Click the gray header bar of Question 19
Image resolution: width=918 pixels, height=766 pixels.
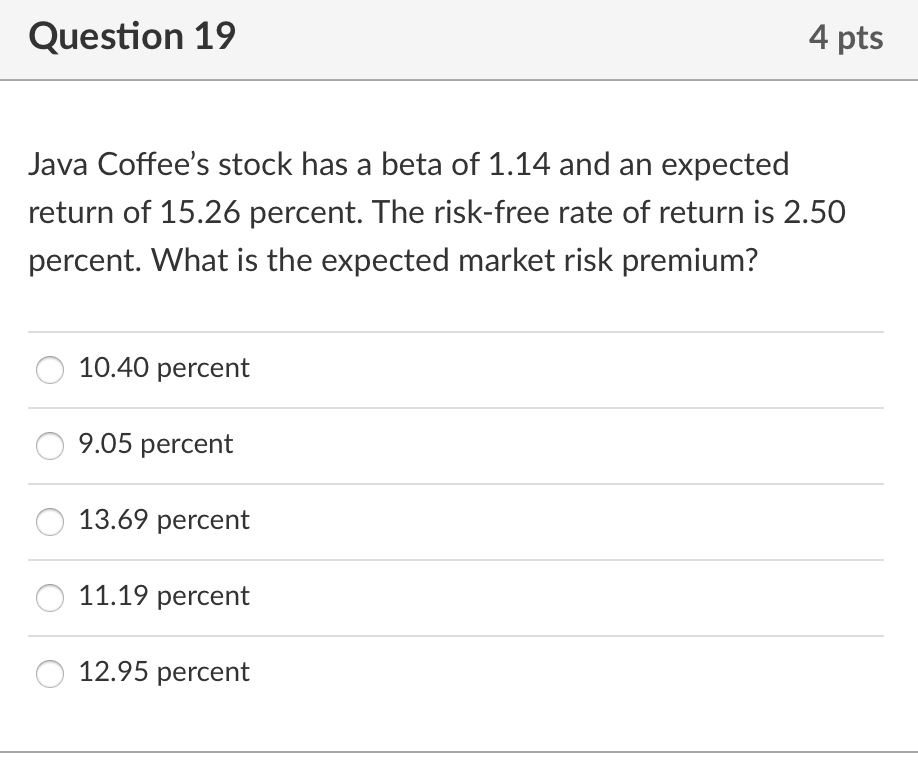click(x=459, y=40)
